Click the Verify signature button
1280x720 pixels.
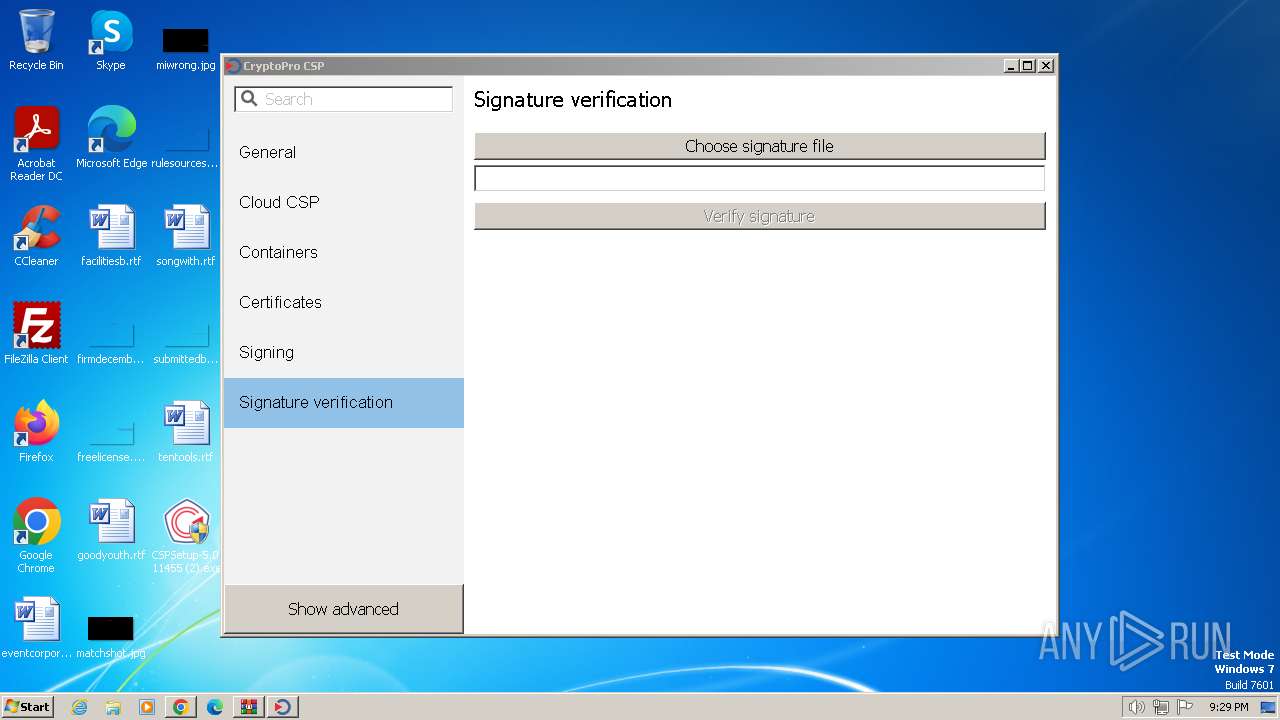759,216
